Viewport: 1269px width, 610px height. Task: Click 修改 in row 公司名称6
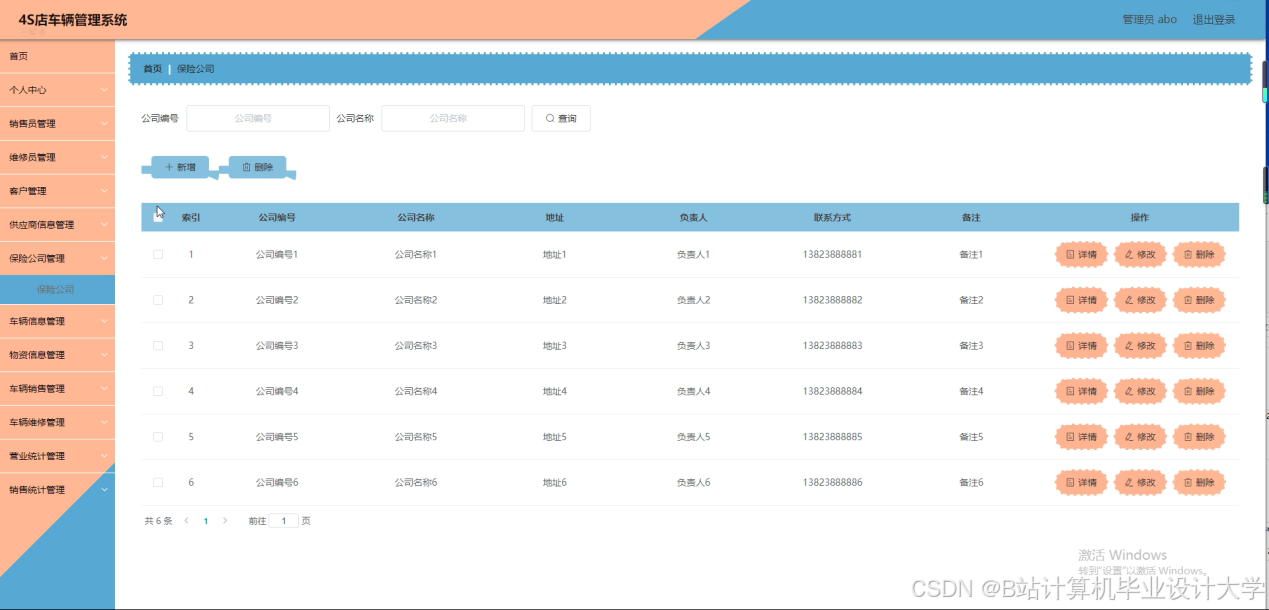coord(1140,482)
